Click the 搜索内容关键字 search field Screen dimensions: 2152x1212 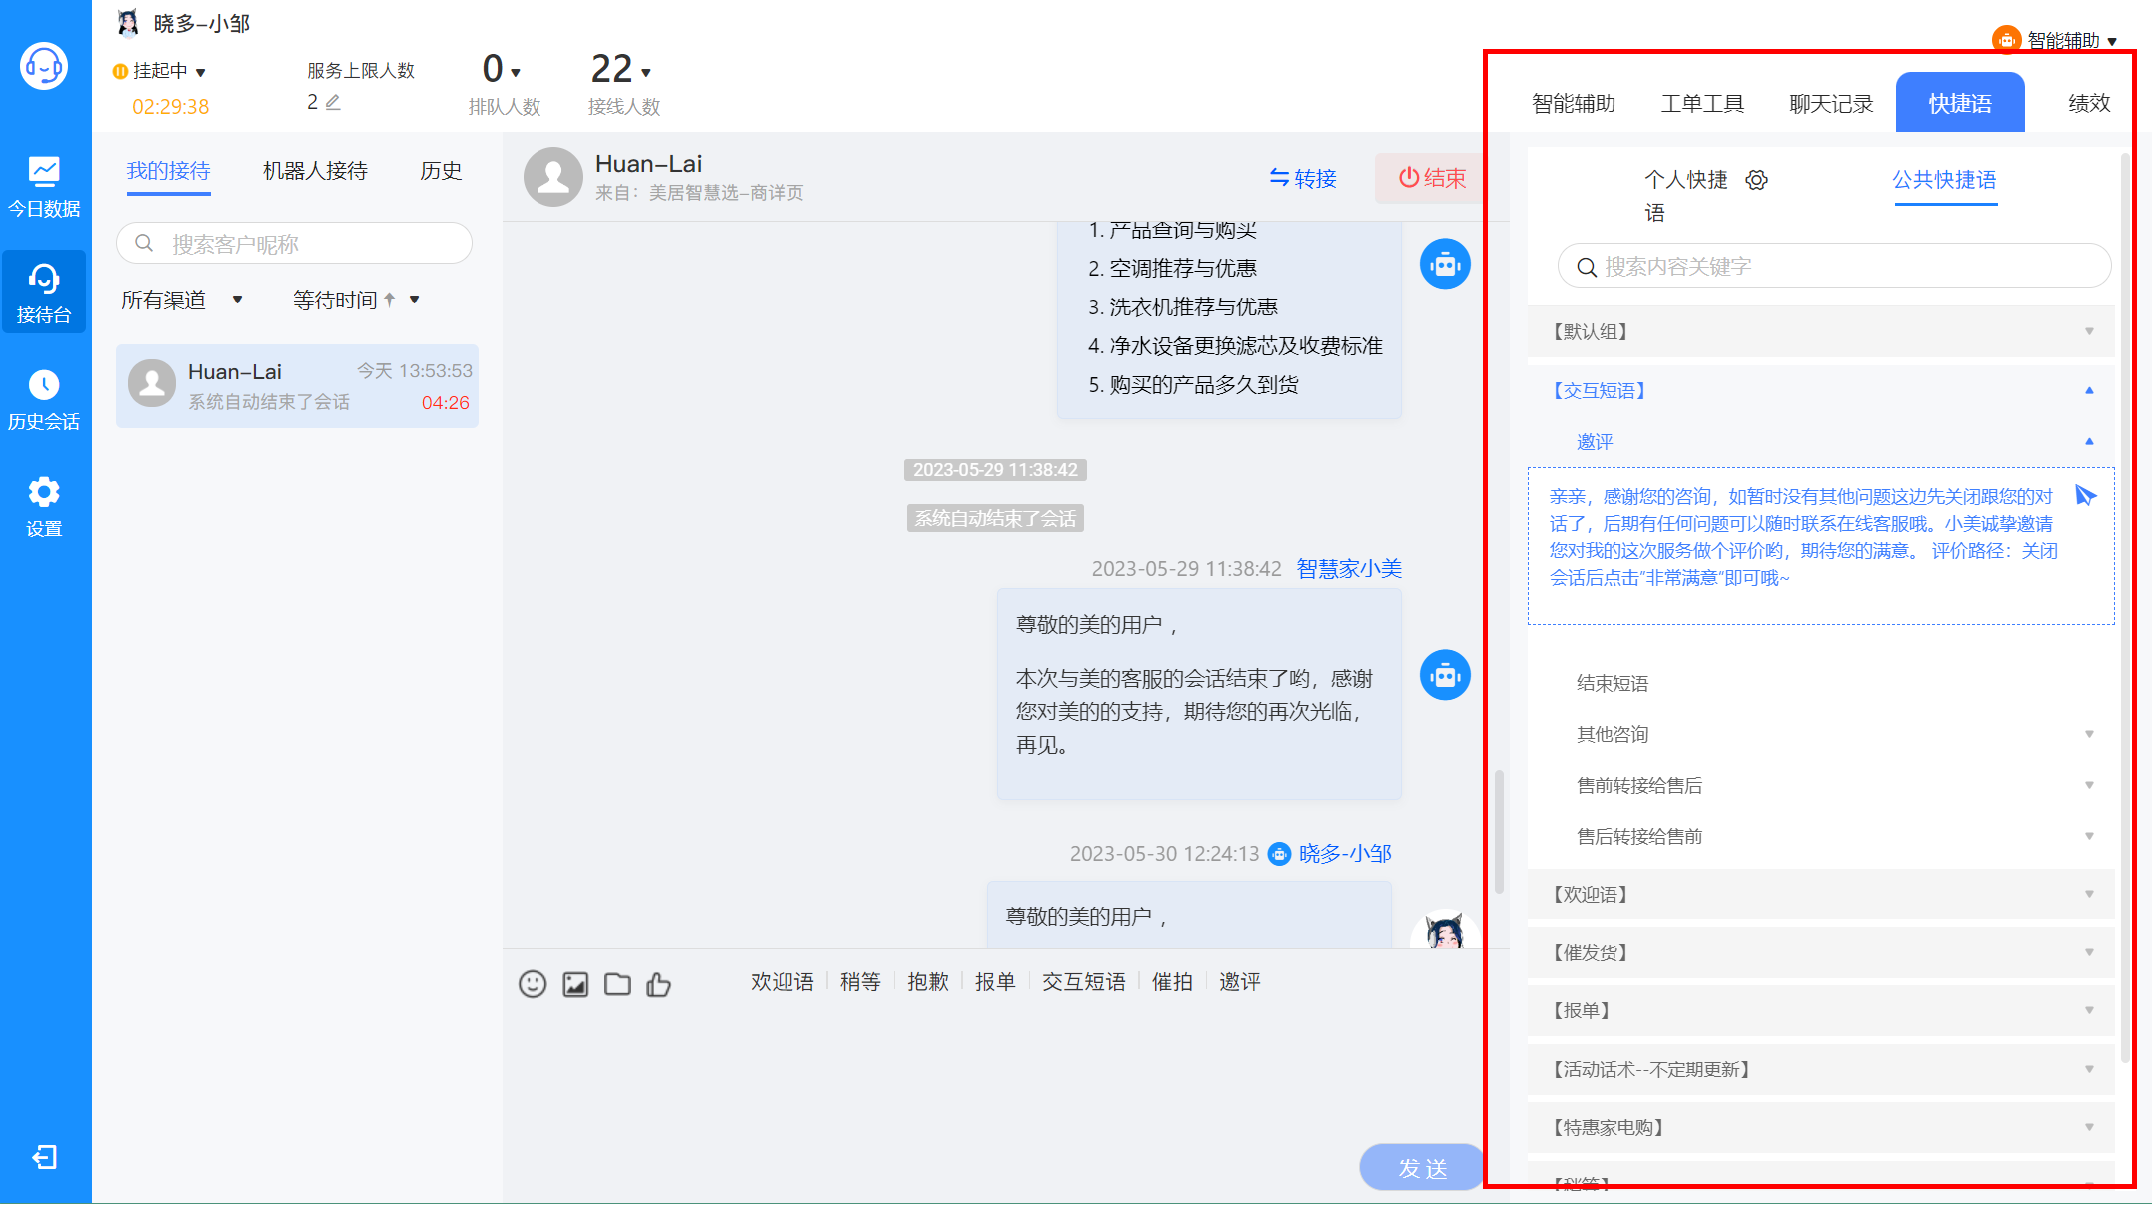click(x=1834, y=267)
